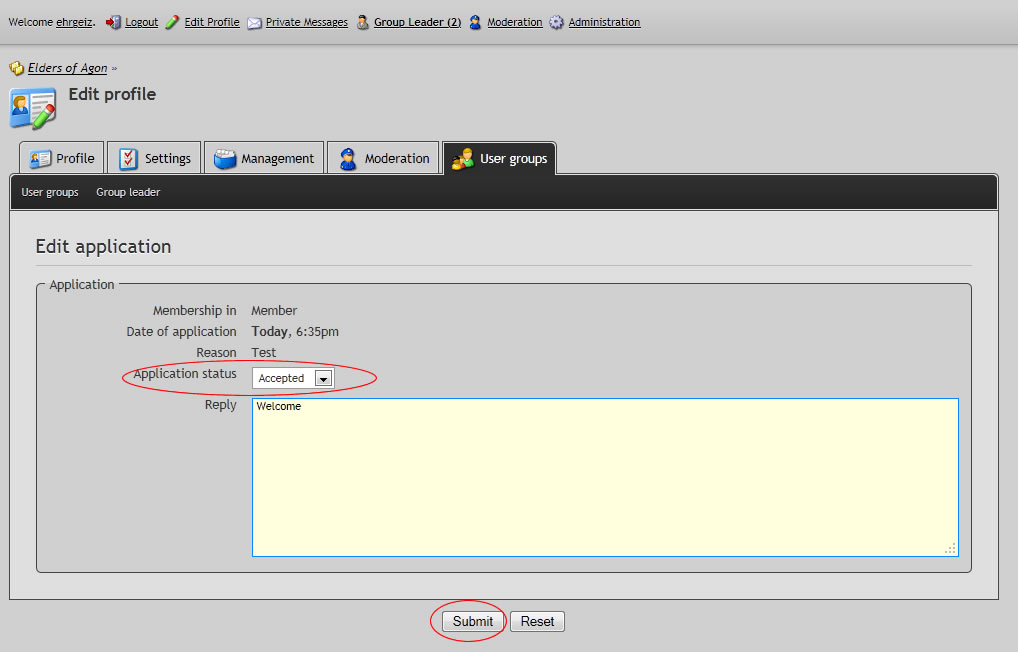The height and width of the screenshot is (652, 1018).
Task: Switch to the Profile tab
Action: (62, 158)
